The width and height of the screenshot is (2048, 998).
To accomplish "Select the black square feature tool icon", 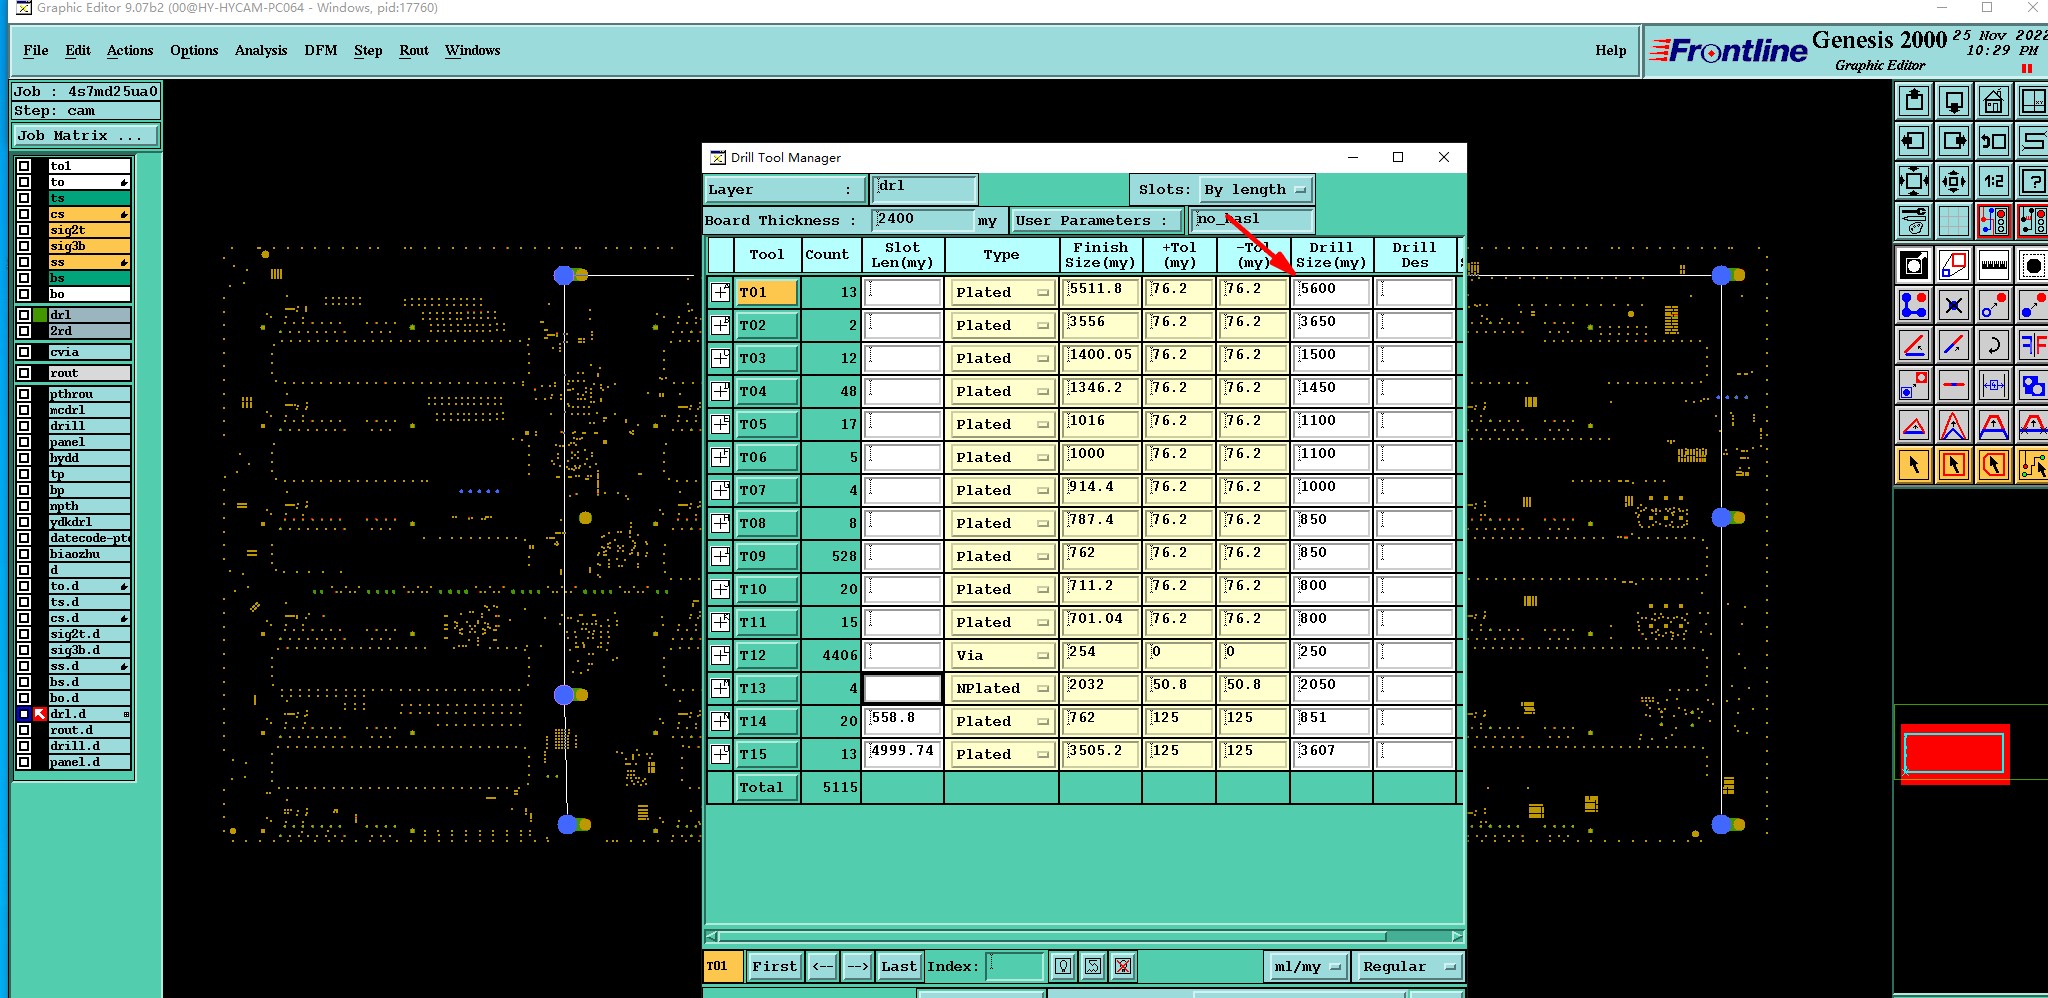I will [1914, 265].
